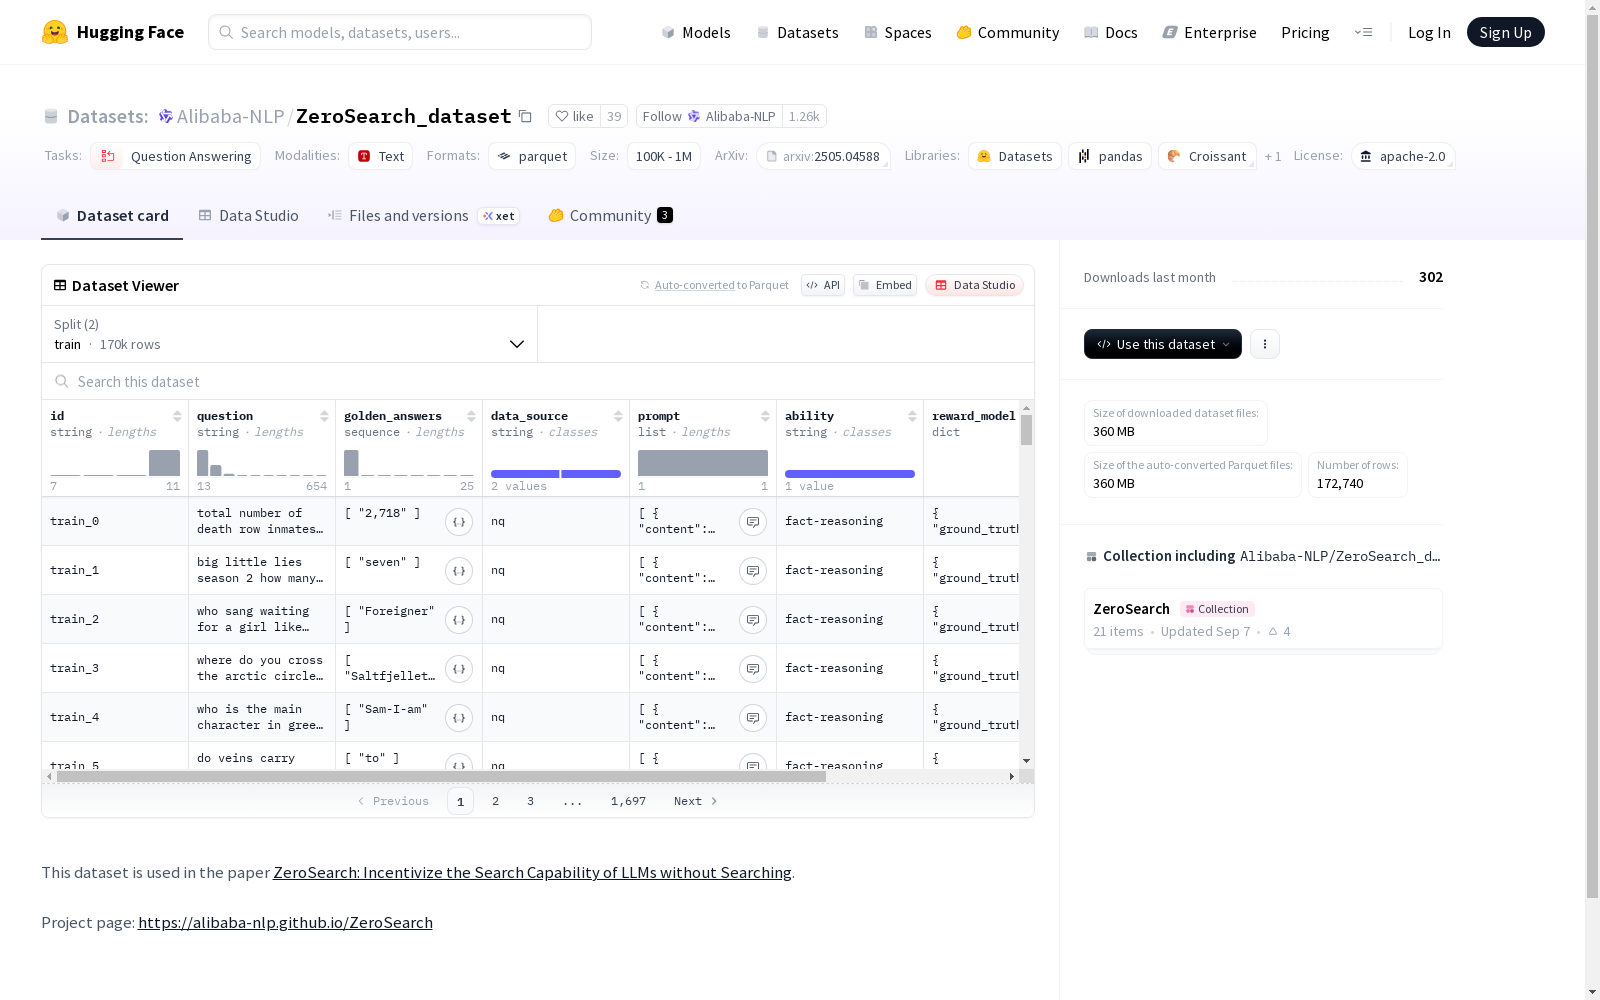
Task: Open the Use this dataset dropdown
Action: coord(1163,344)
